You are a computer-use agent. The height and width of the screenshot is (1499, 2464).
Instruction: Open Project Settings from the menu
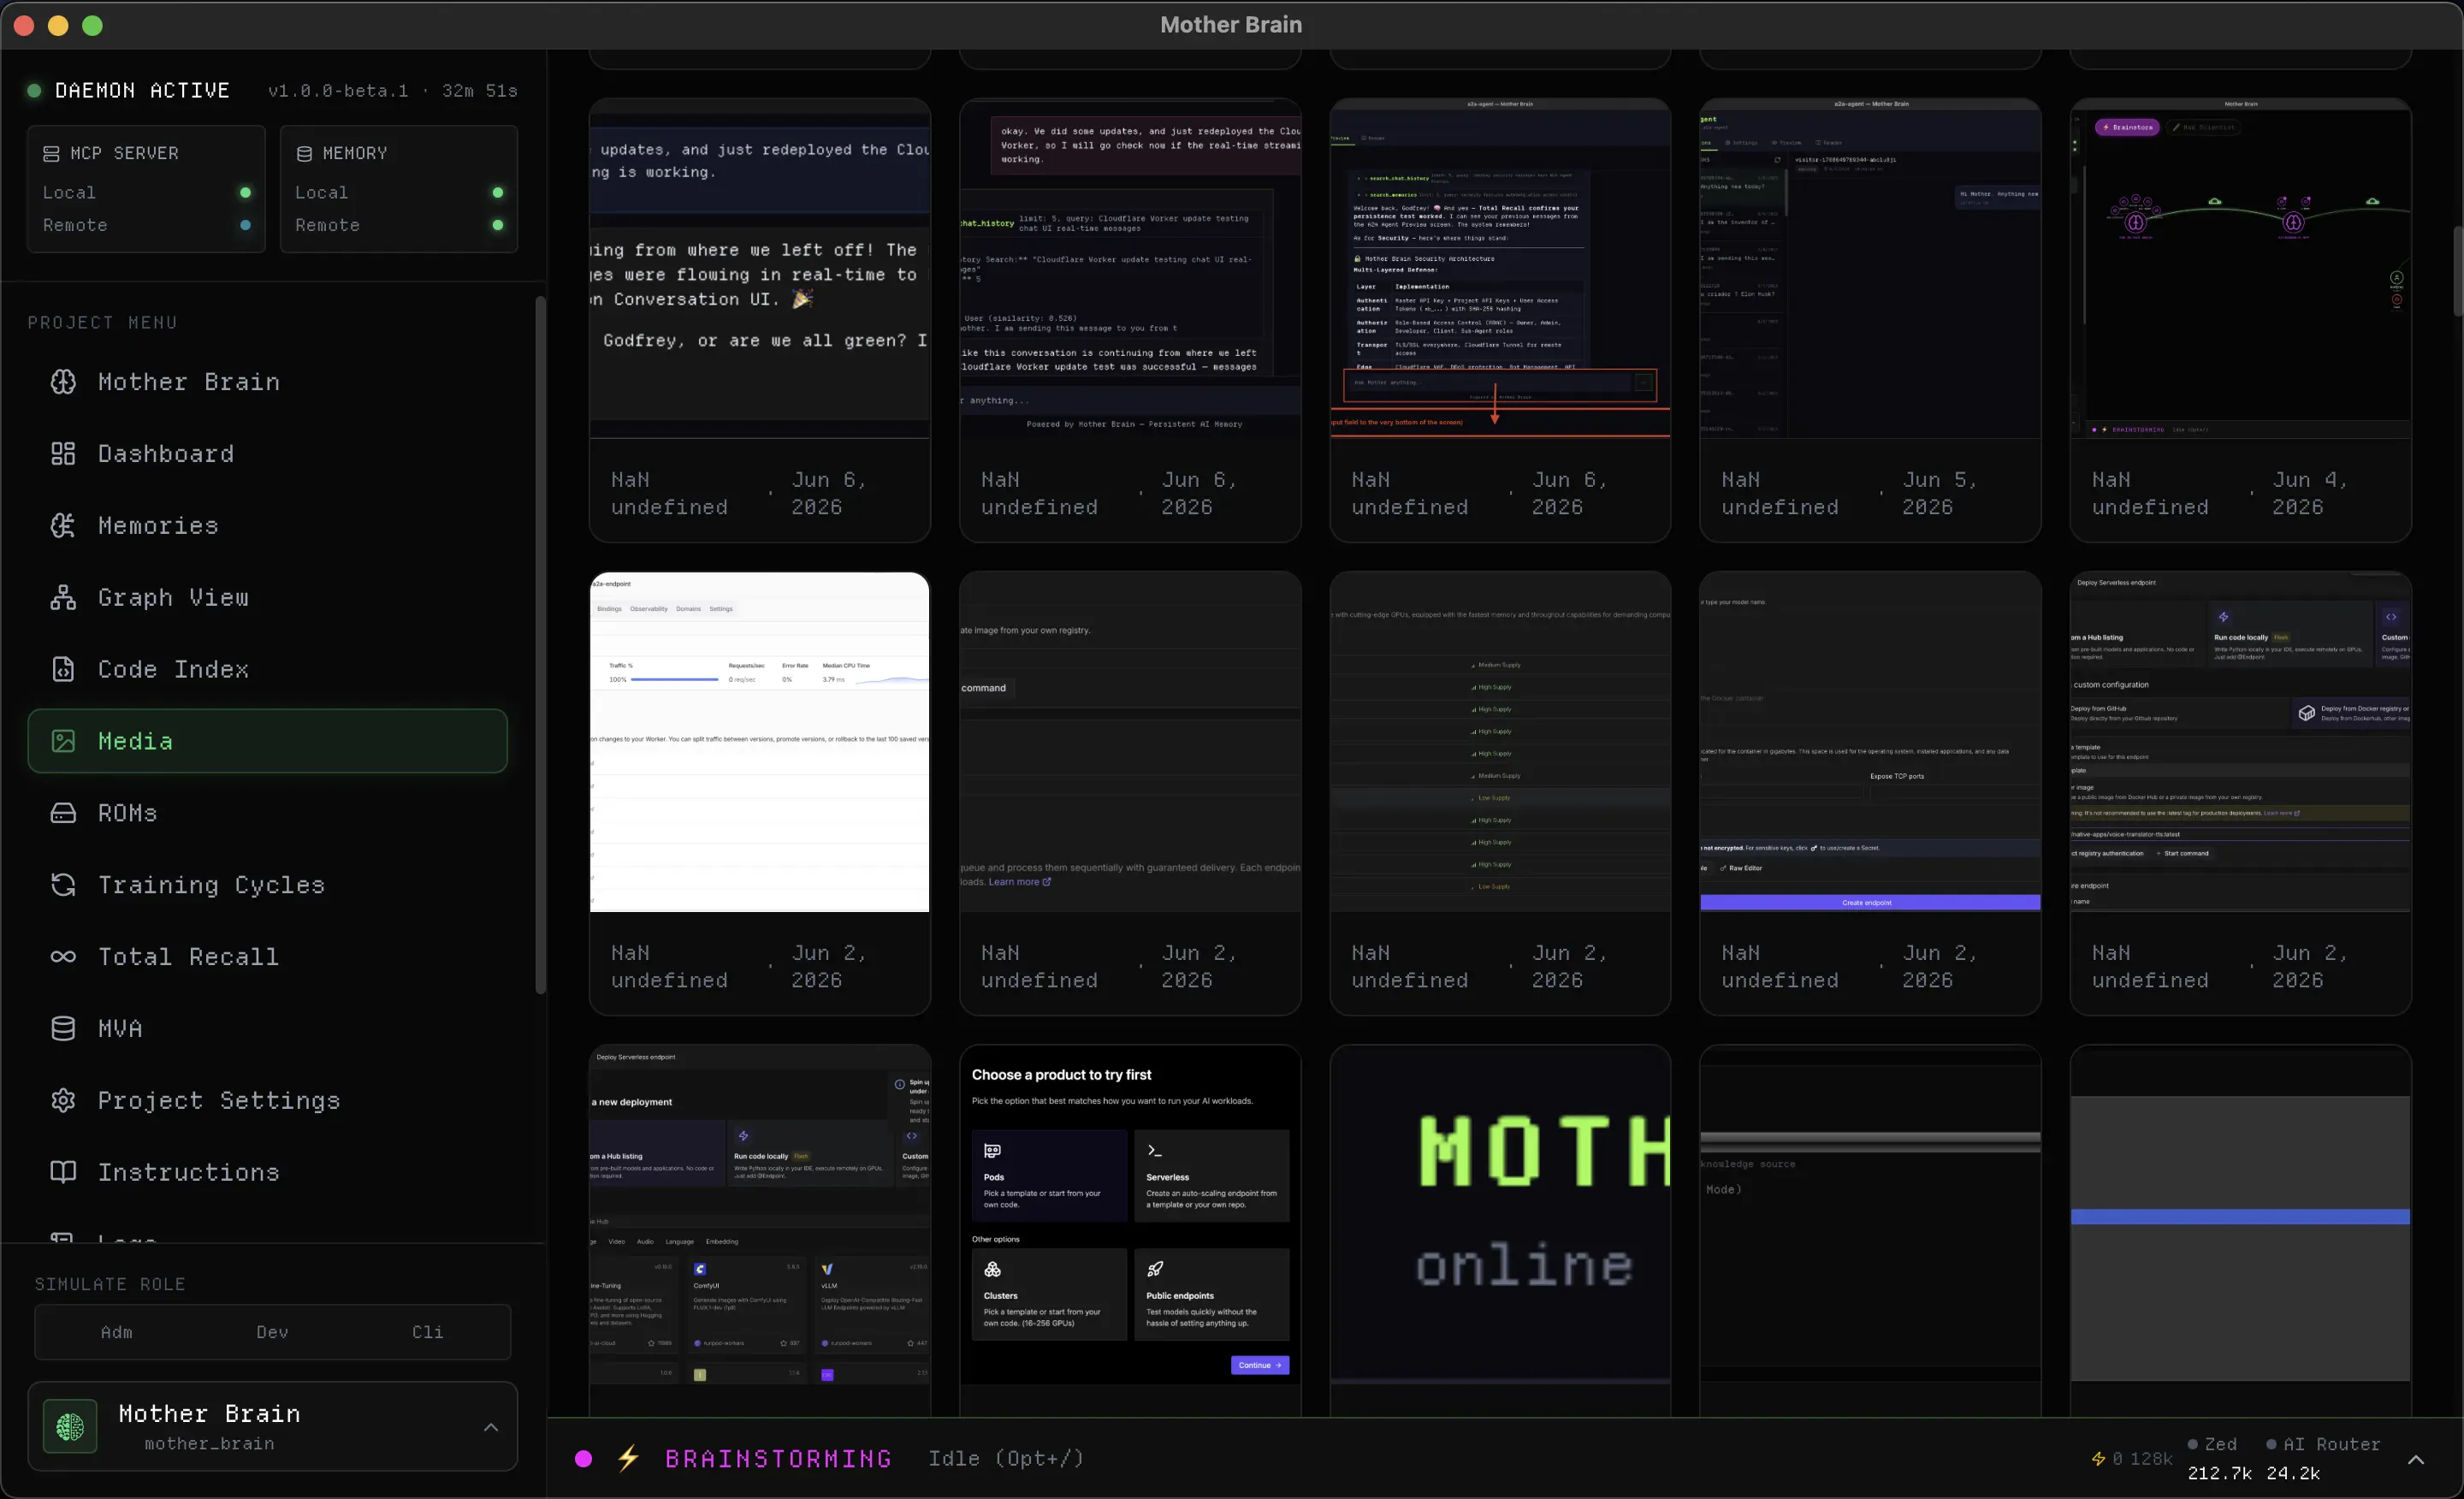pos(267,1100)
